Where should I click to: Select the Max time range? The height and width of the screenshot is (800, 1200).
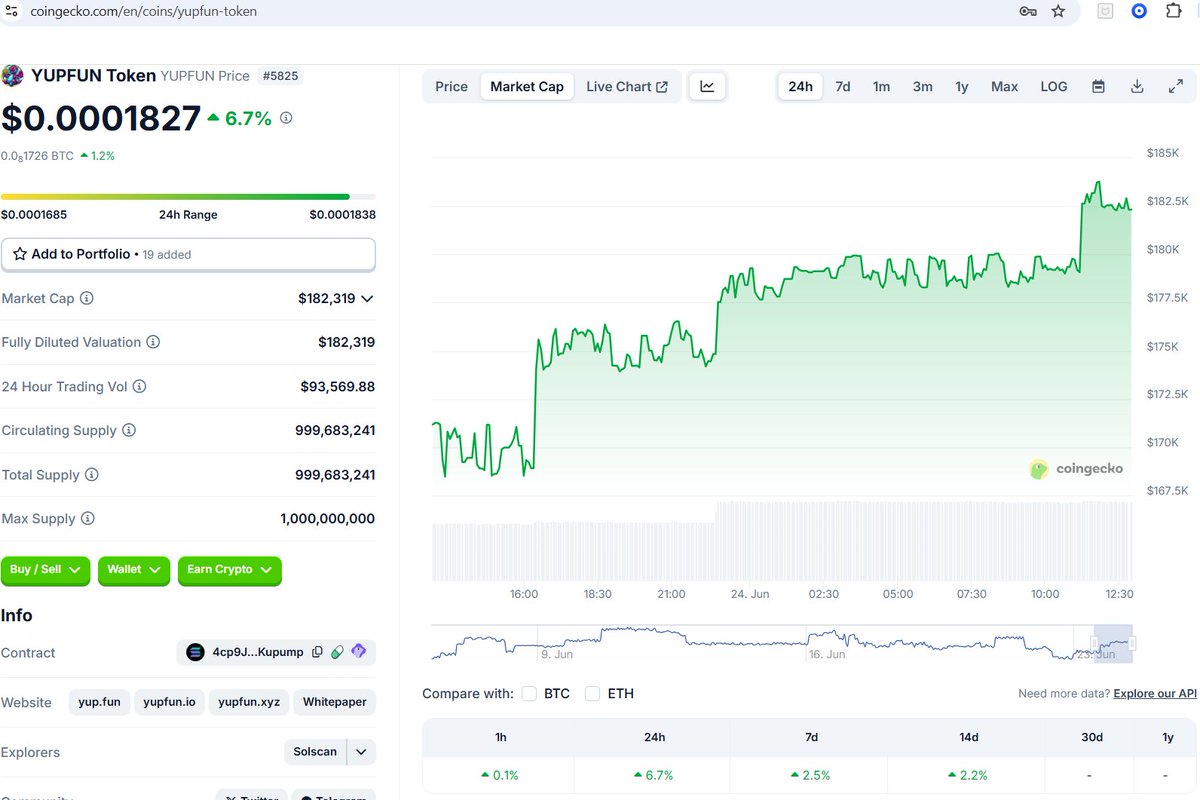[1004, 87]
